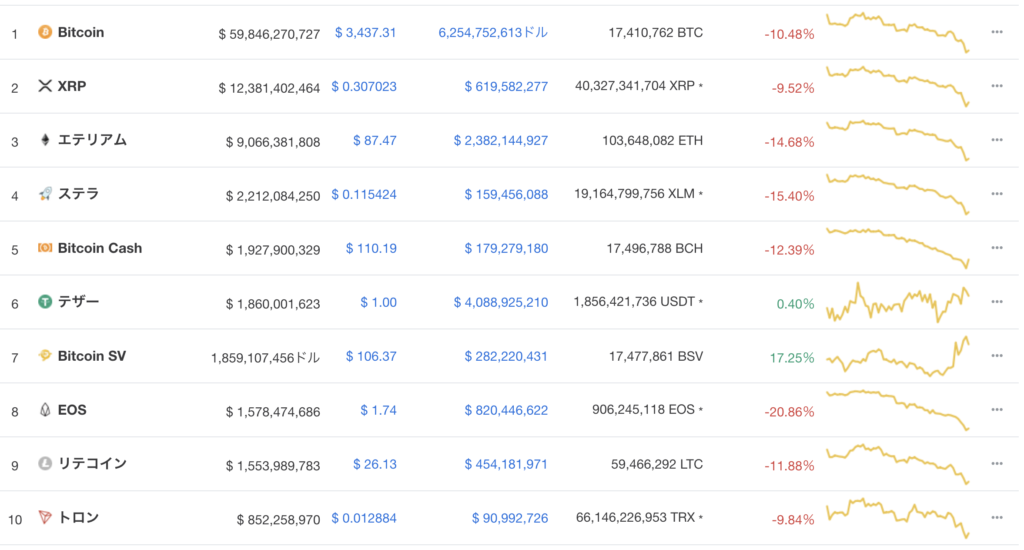This screenshot has height=550, width=1024.
Task: Click the volume link $ 2,382,144,927
Action: point(501,140)
